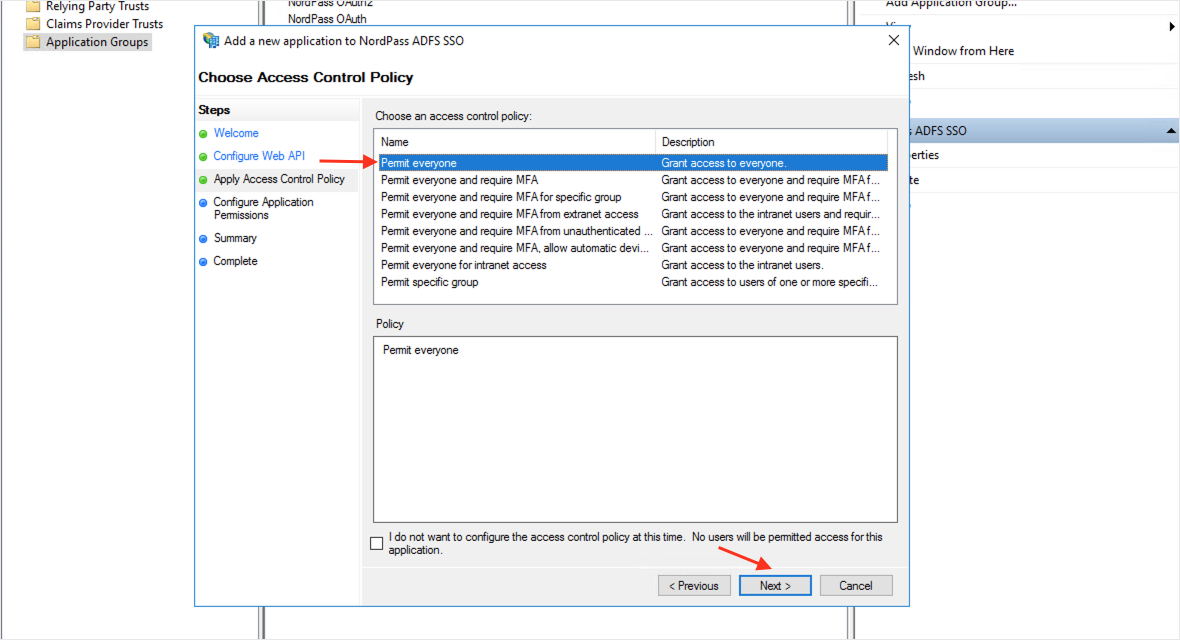Viewport: 1180px width, 640px height.
Task: Click the Grant access to everyone description
Action: pyautogui.click(x=724, y=163)
